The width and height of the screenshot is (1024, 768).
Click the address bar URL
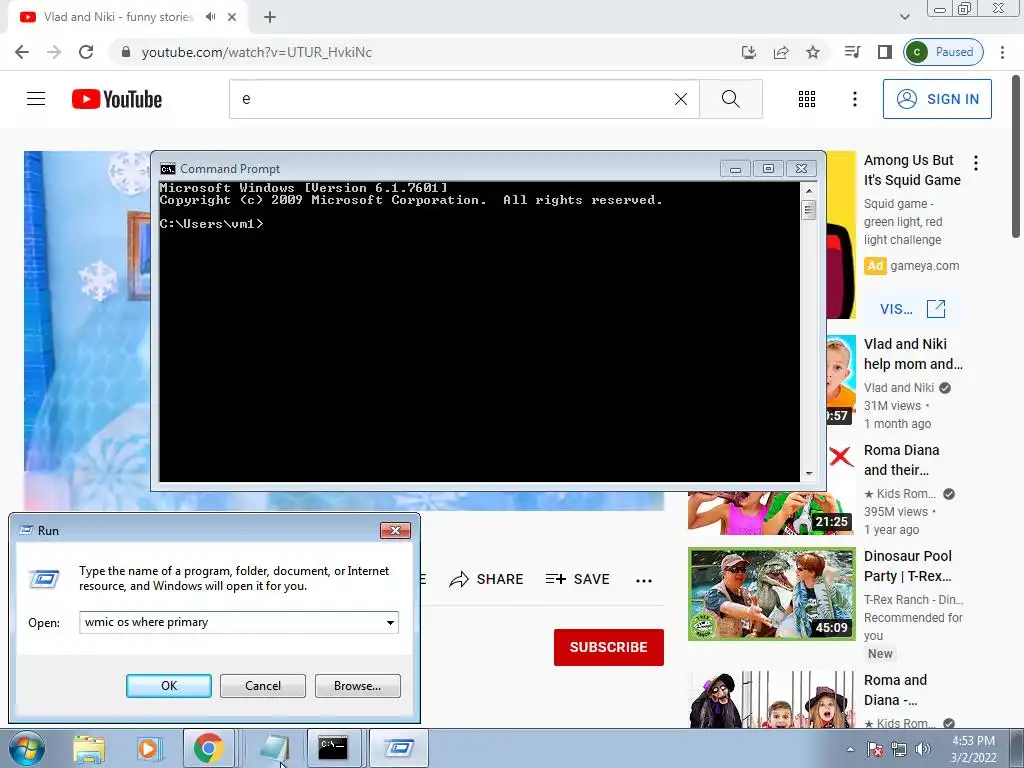tap(257, 52)
